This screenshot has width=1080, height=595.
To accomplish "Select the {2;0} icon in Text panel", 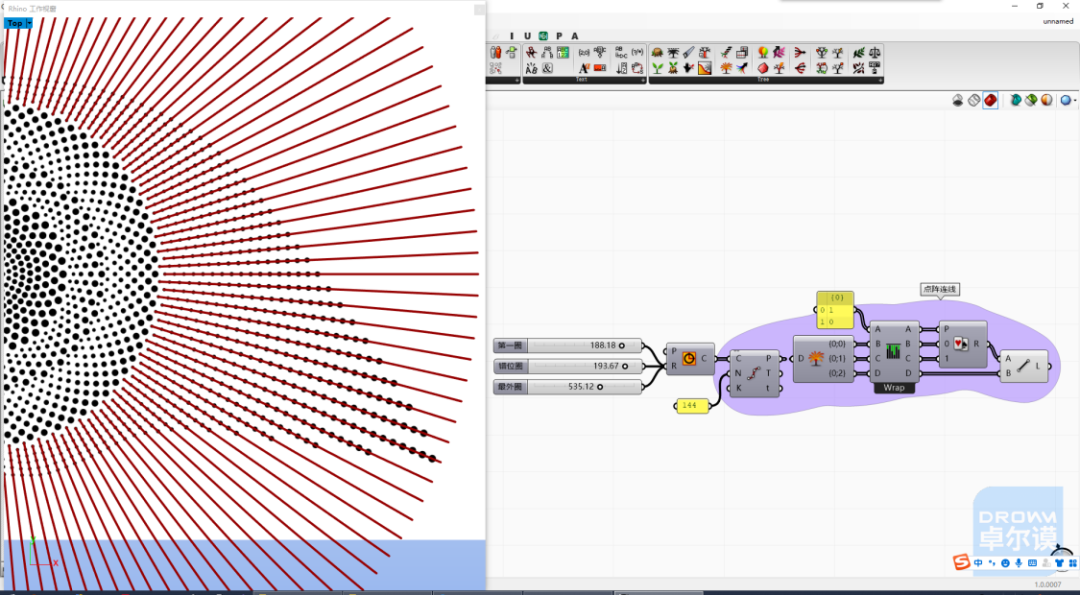I will pyautogui.click(x=584, y=52).
